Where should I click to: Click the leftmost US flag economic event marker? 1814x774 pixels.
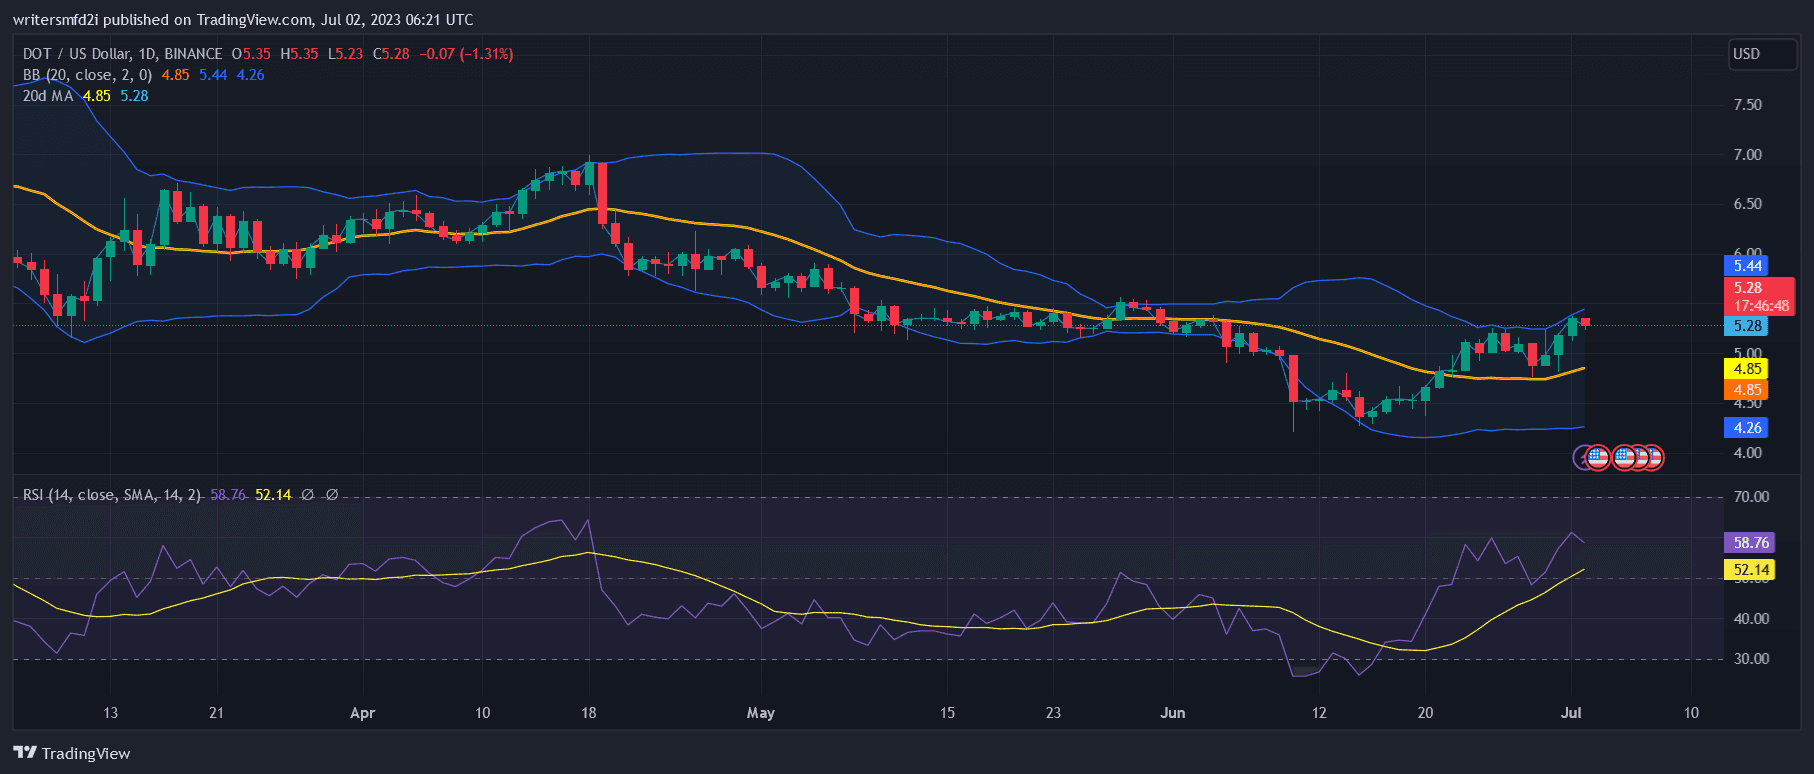1598,458
